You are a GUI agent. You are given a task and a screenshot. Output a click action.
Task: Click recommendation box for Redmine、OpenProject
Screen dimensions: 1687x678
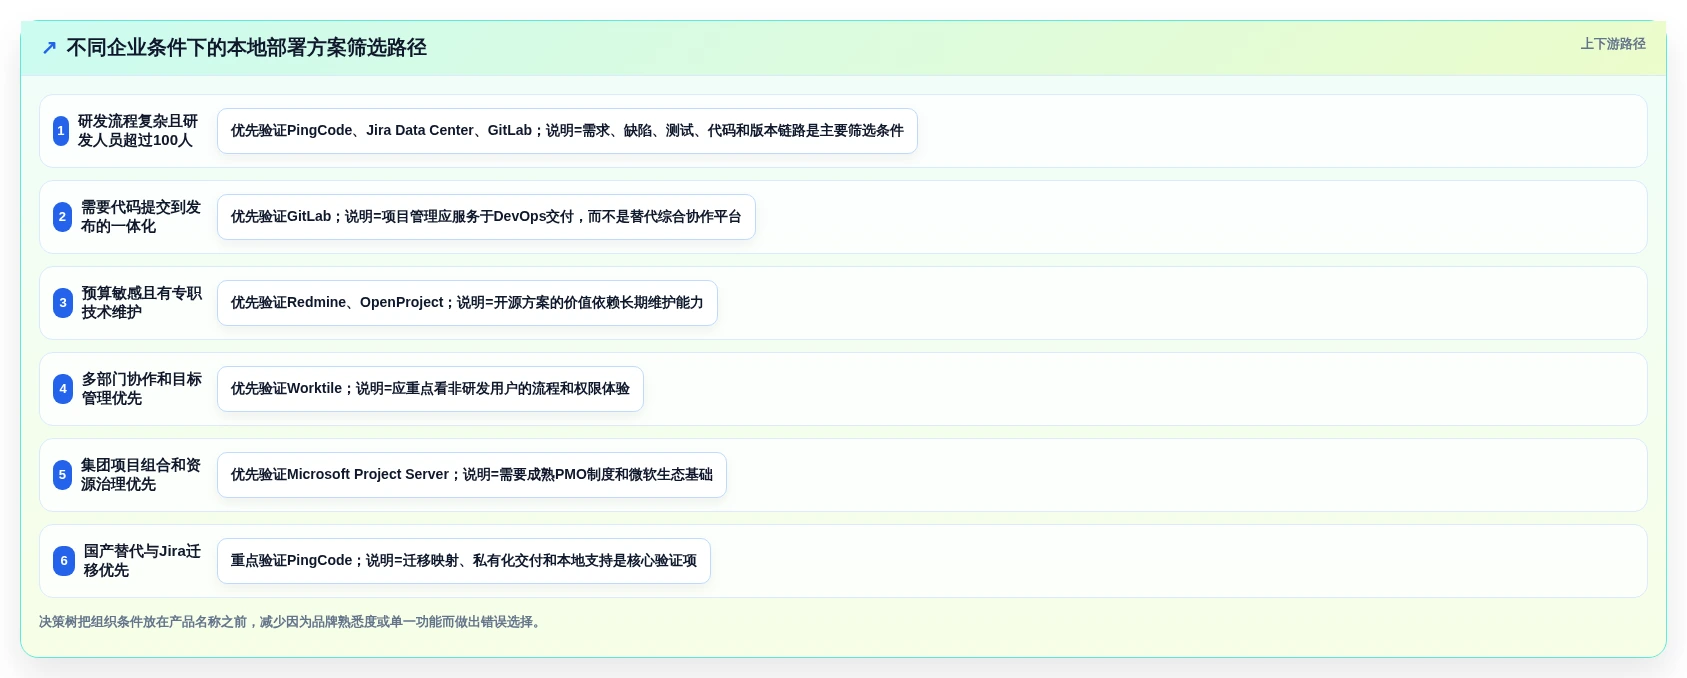click(467, 303)
